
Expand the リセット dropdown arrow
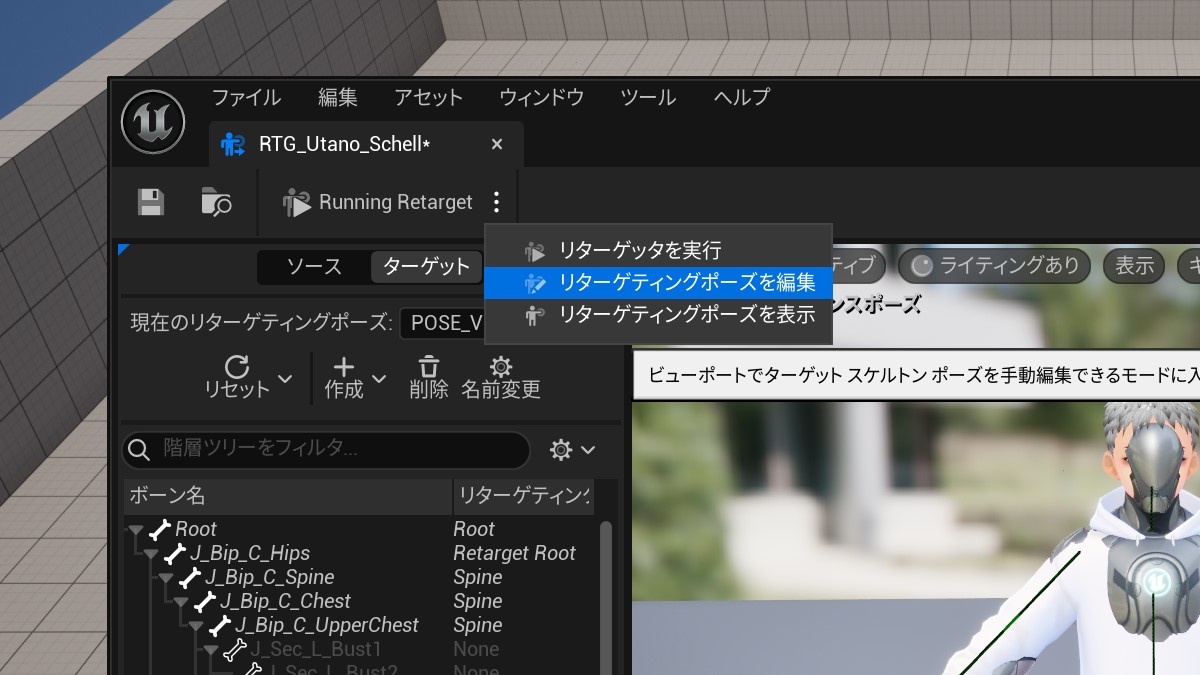coord(285,378)
